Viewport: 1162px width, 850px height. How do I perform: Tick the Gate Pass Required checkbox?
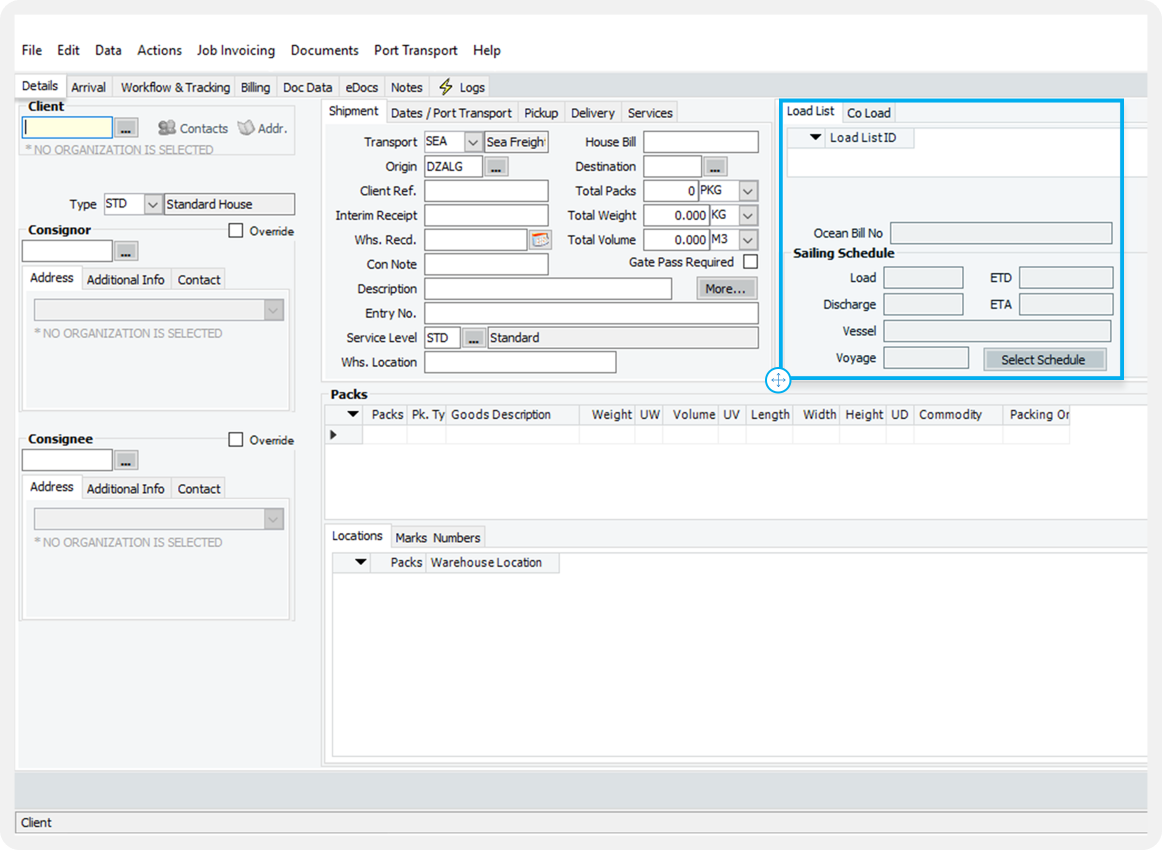pos(750,262)
